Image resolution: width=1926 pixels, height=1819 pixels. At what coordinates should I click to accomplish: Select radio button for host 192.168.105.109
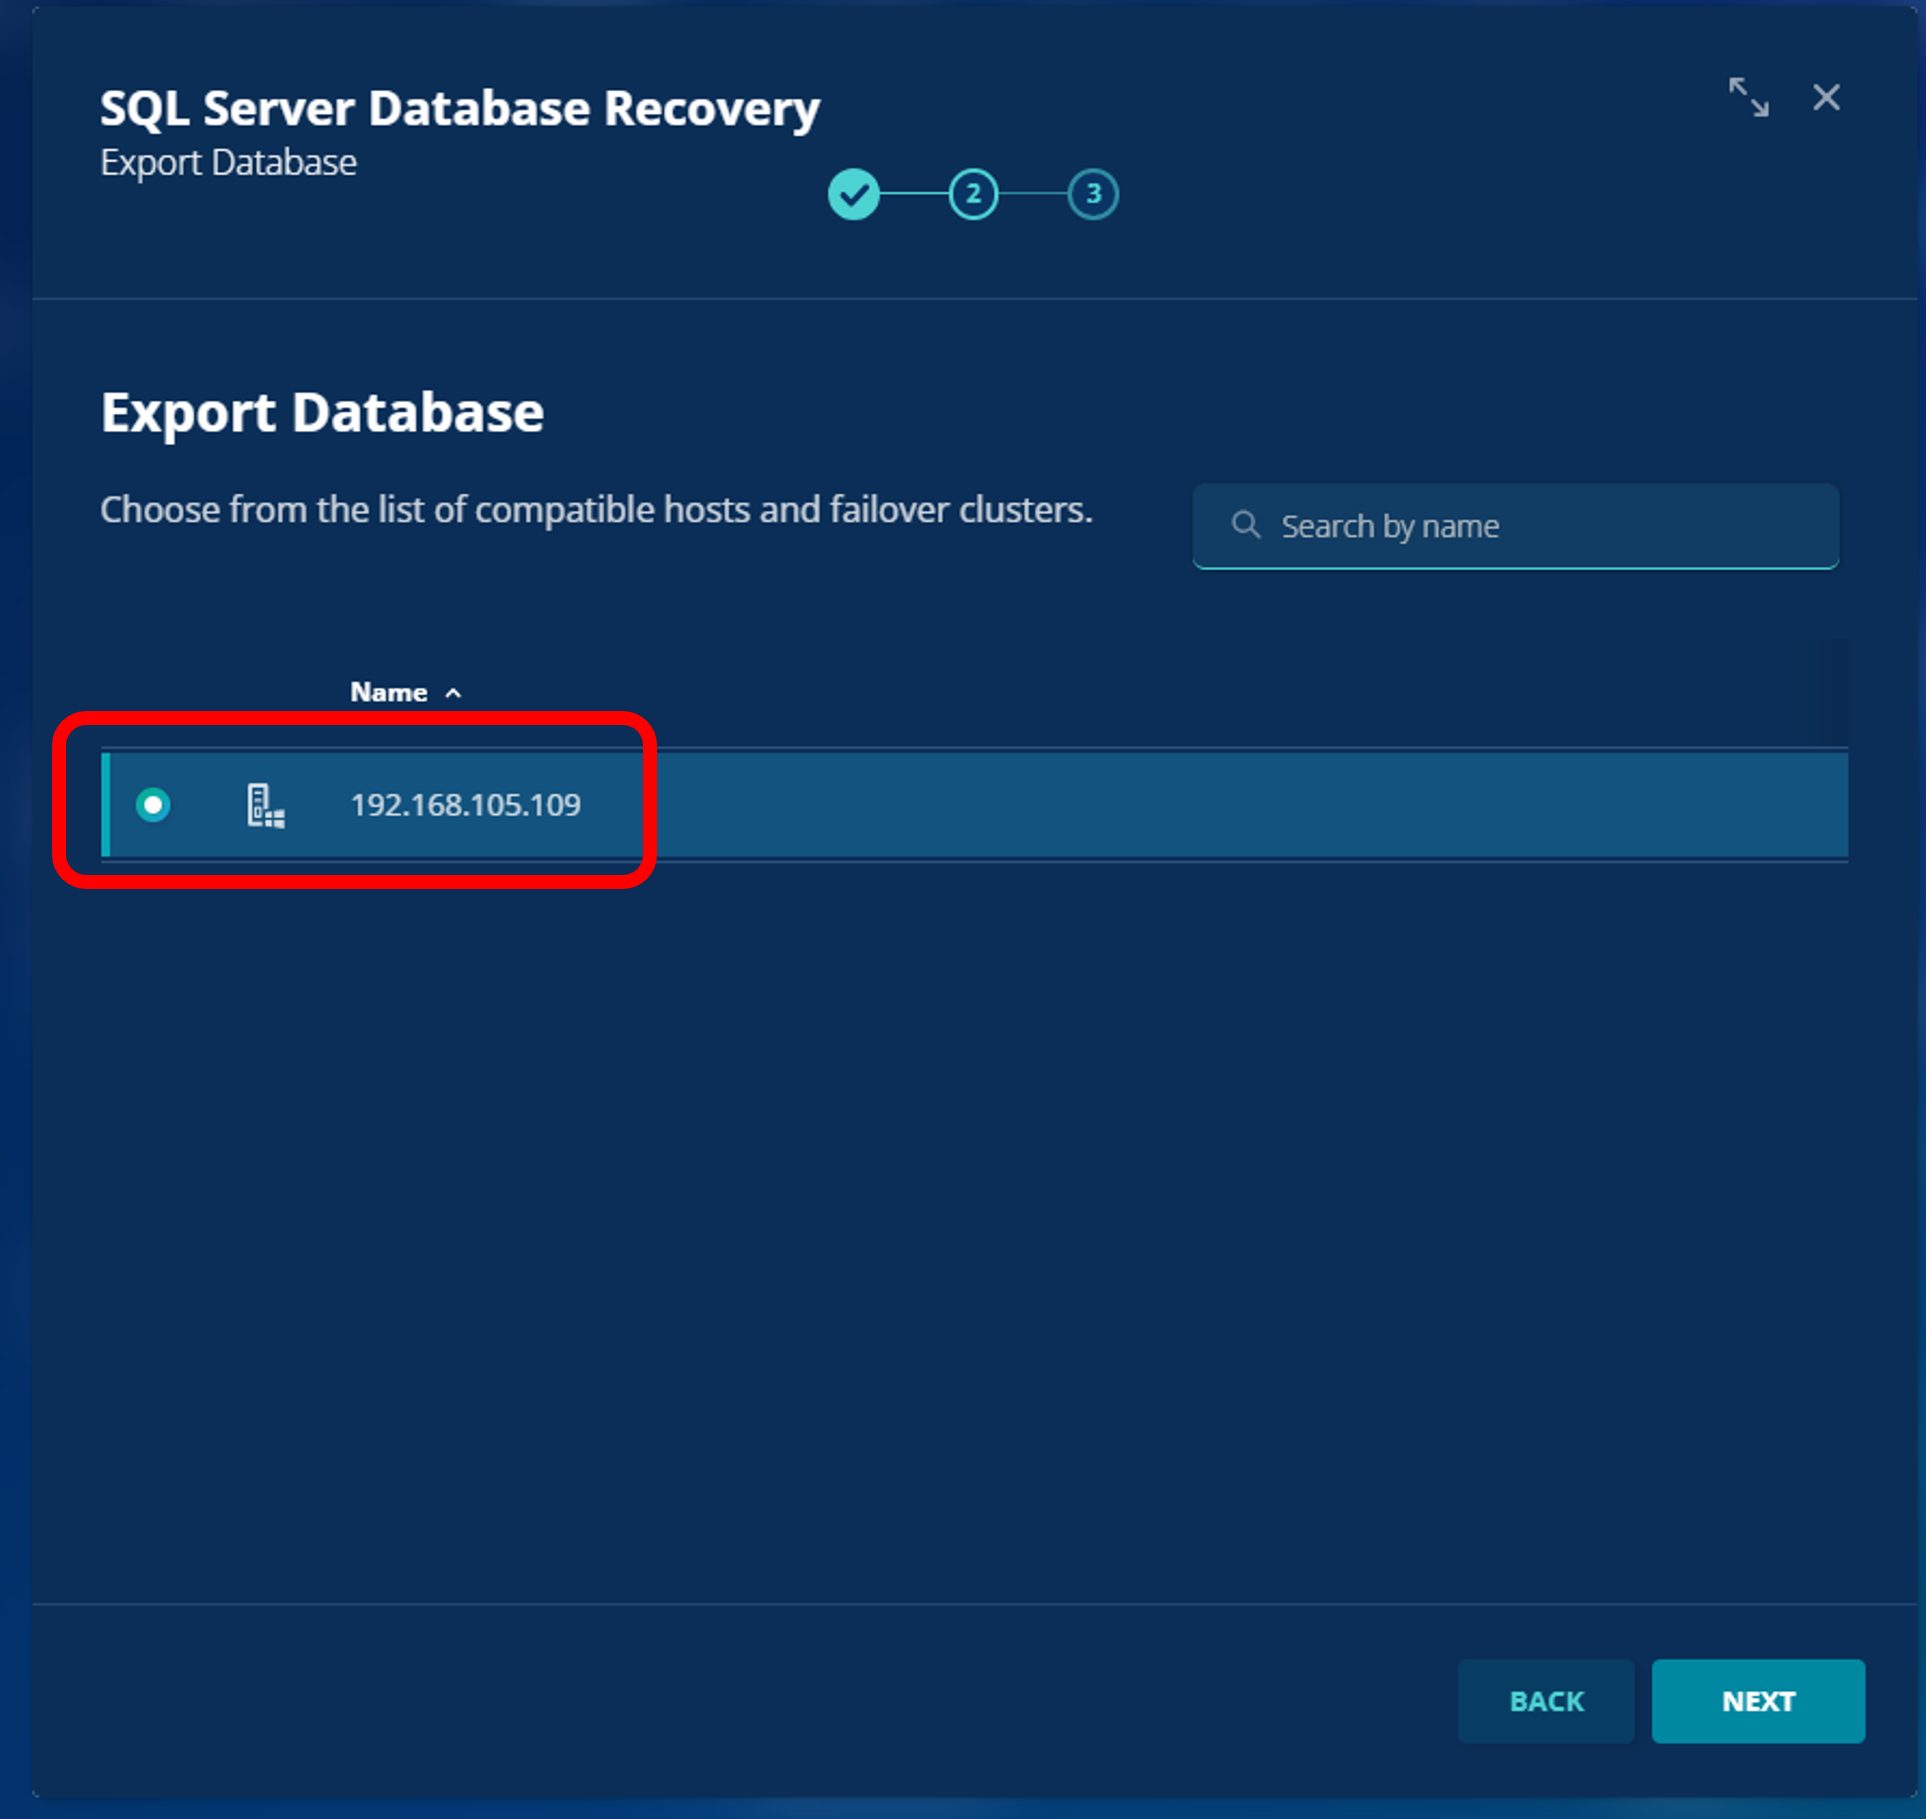coord(153,805)
